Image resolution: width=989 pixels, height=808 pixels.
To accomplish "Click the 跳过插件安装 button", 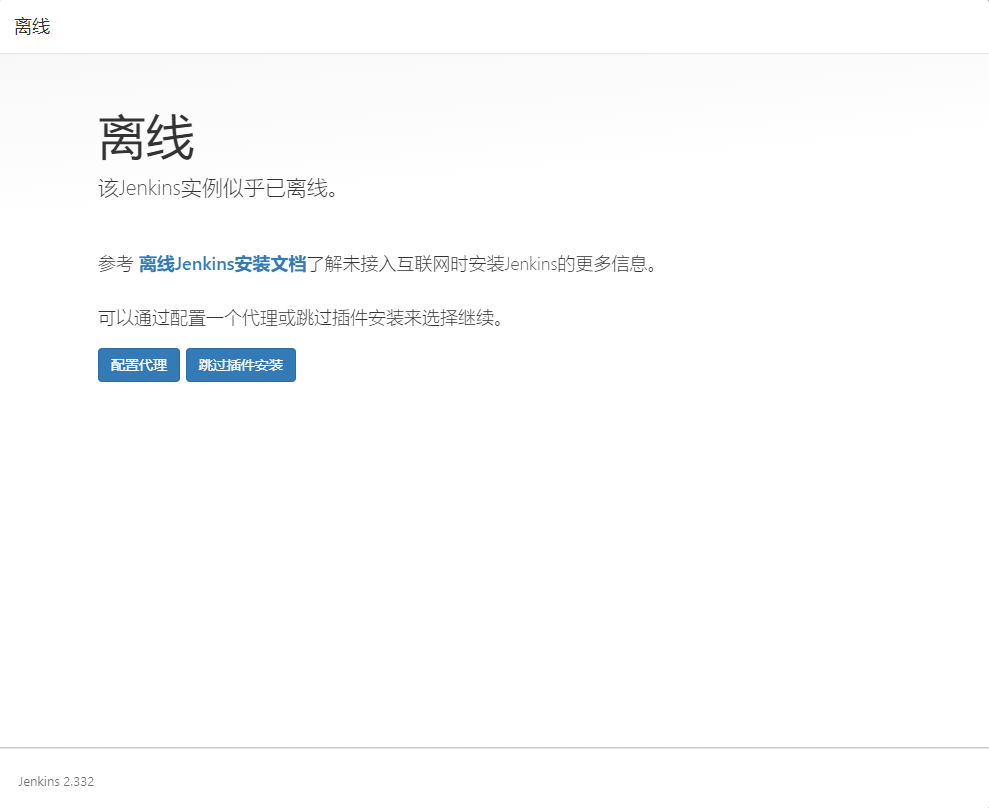I will pyautogui.click(x=240, y=365).
